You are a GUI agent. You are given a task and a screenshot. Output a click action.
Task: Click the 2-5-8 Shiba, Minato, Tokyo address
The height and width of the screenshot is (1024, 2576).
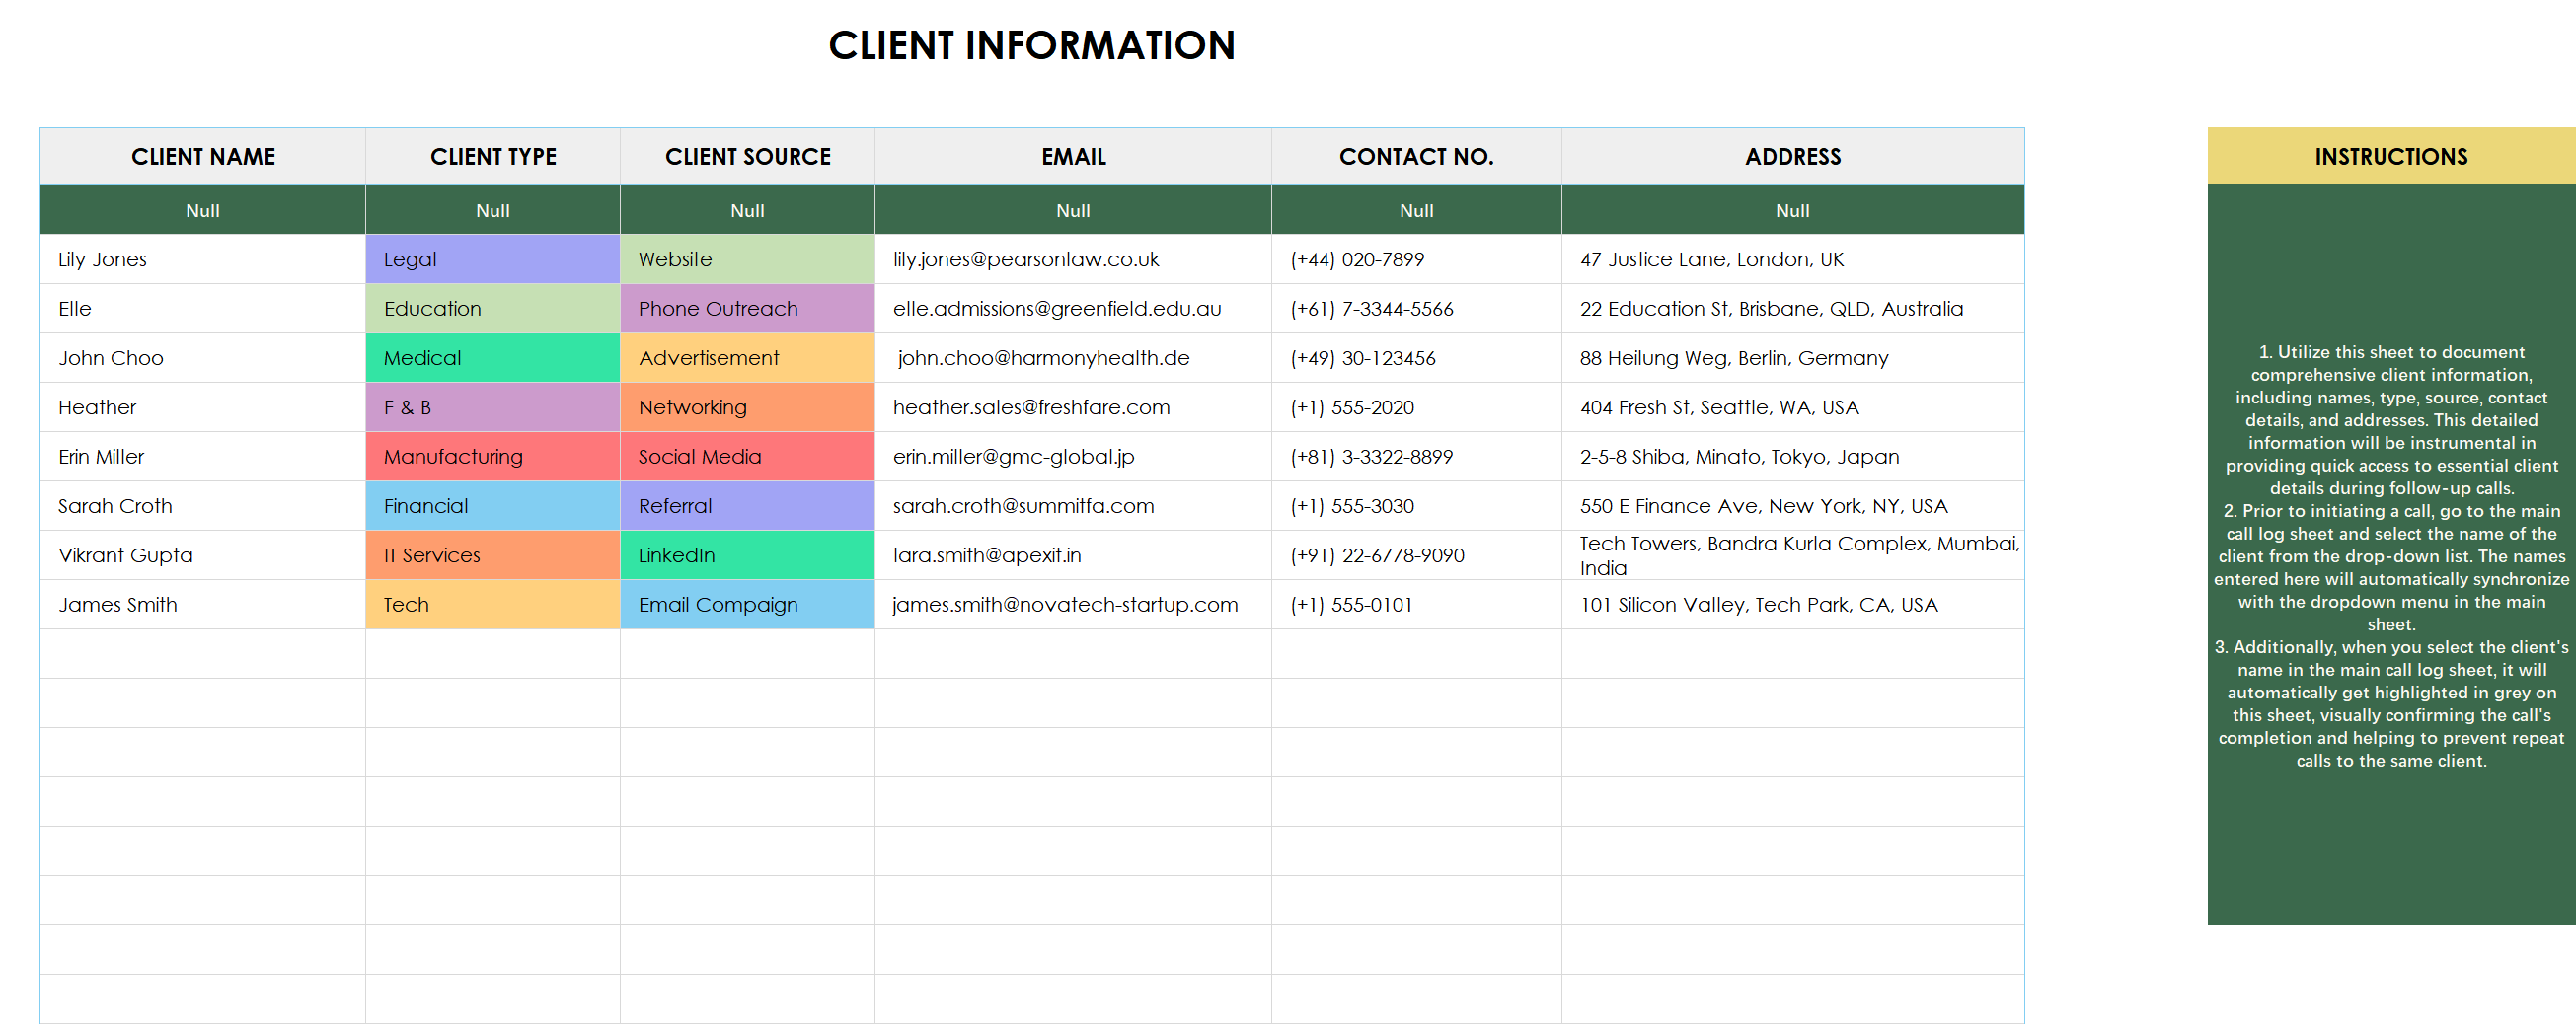(1793, 457)
